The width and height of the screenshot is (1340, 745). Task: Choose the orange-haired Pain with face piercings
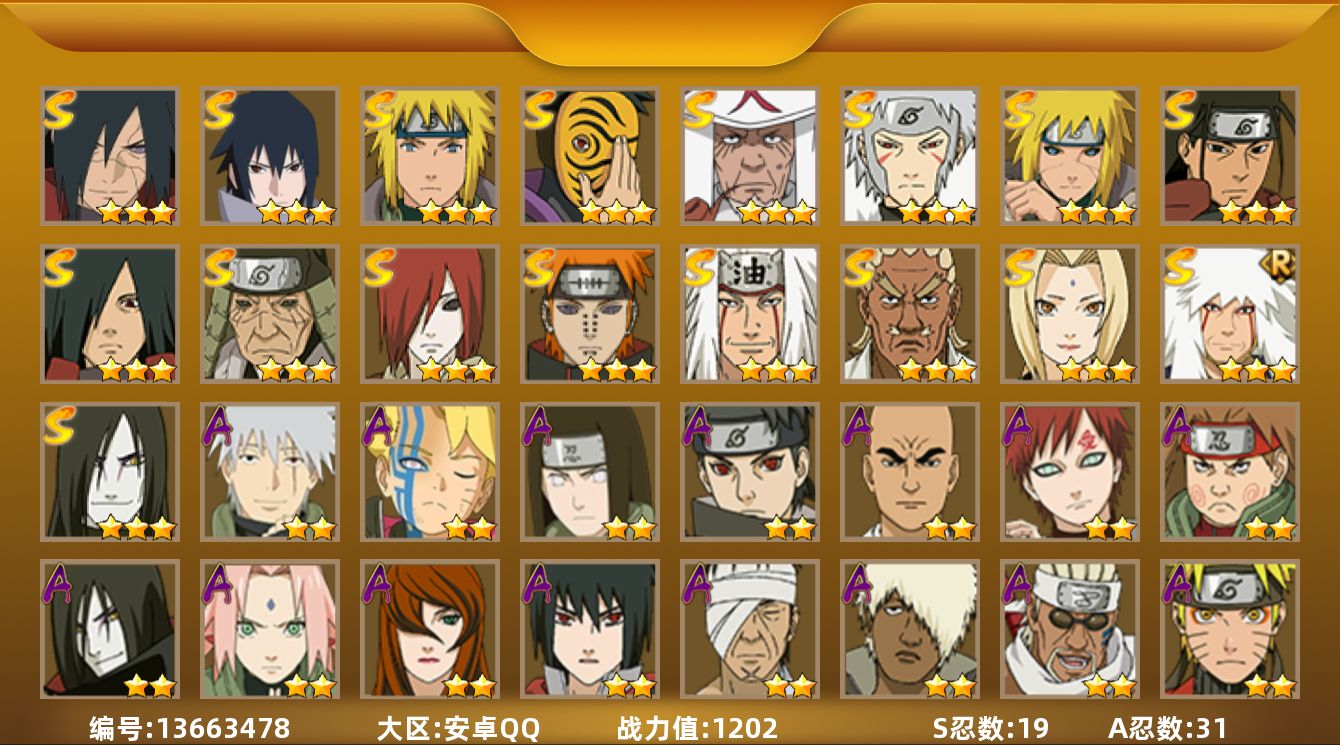click(x=590, y=314)
